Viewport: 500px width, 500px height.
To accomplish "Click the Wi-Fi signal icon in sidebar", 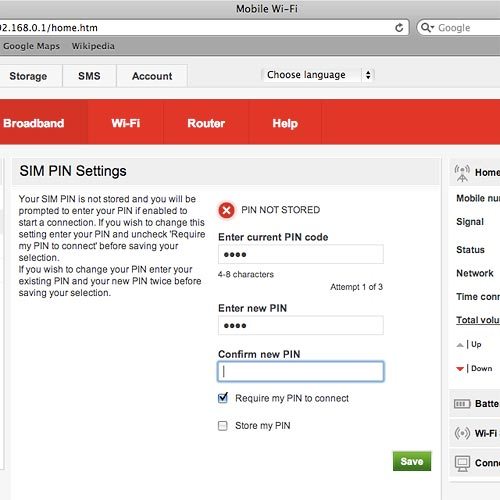I will click(x=462, y=433).
